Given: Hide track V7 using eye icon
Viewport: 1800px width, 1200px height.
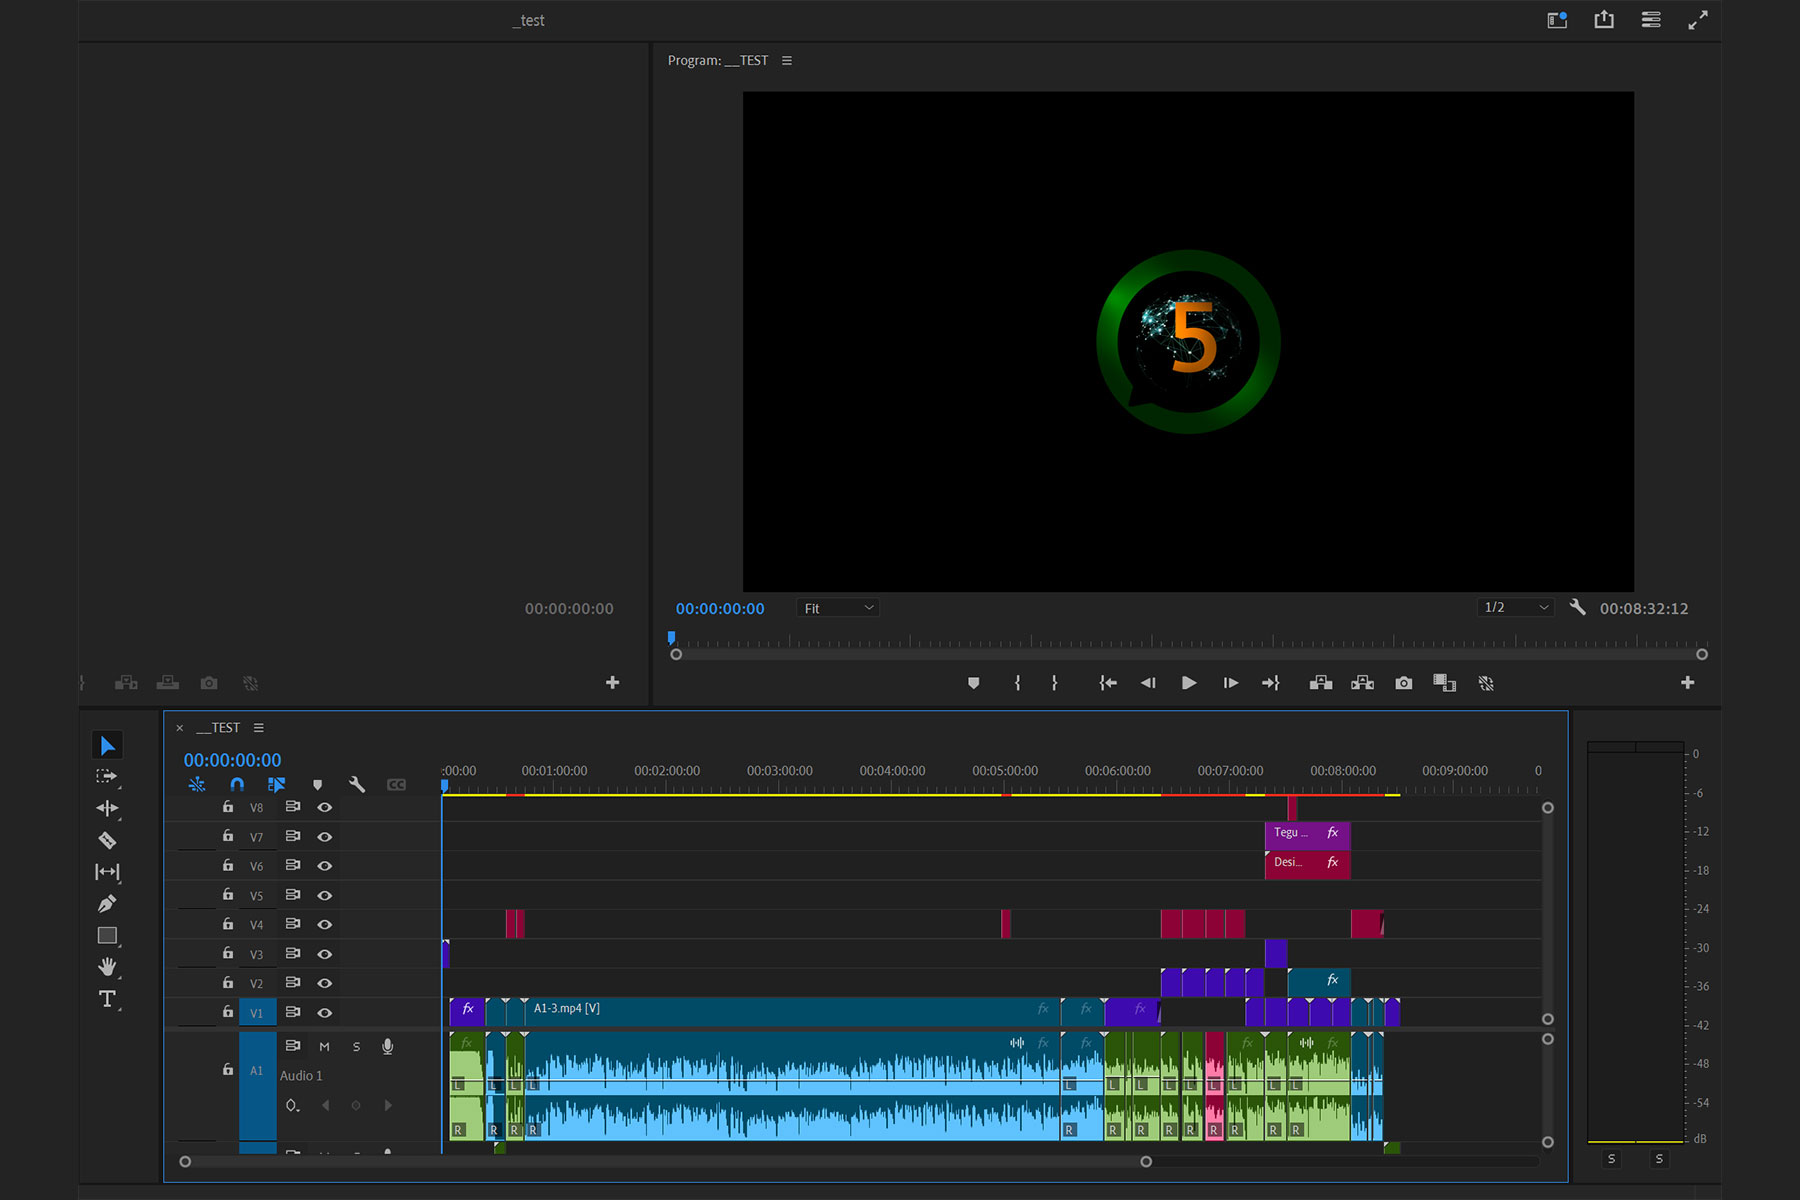Looking at the screenshot, I should tap(325, 837).
